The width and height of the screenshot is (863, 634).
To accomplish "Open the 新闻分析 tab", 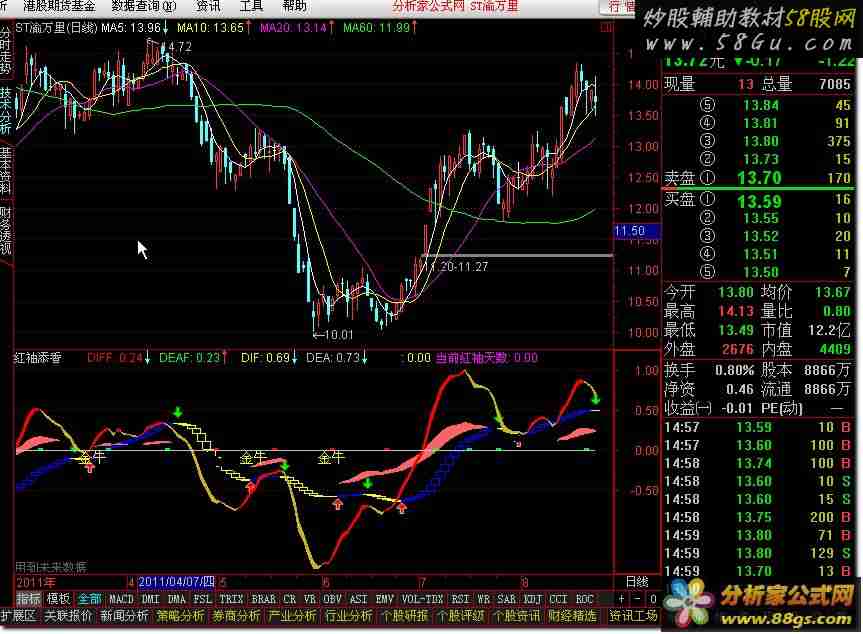I will 124,616.
